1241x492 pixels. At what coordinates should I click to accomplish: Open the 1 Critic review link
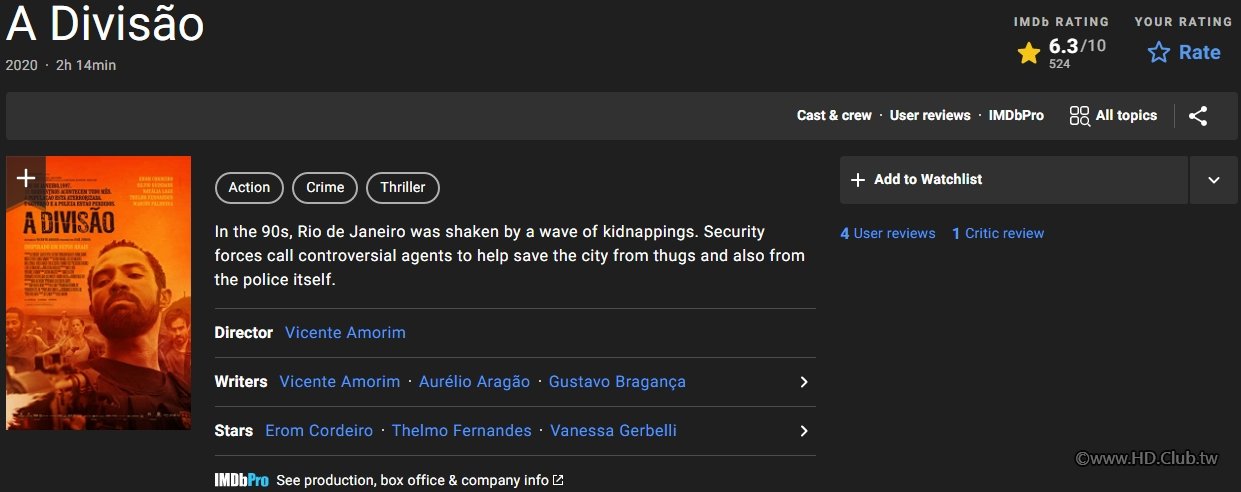pos(998,233)
